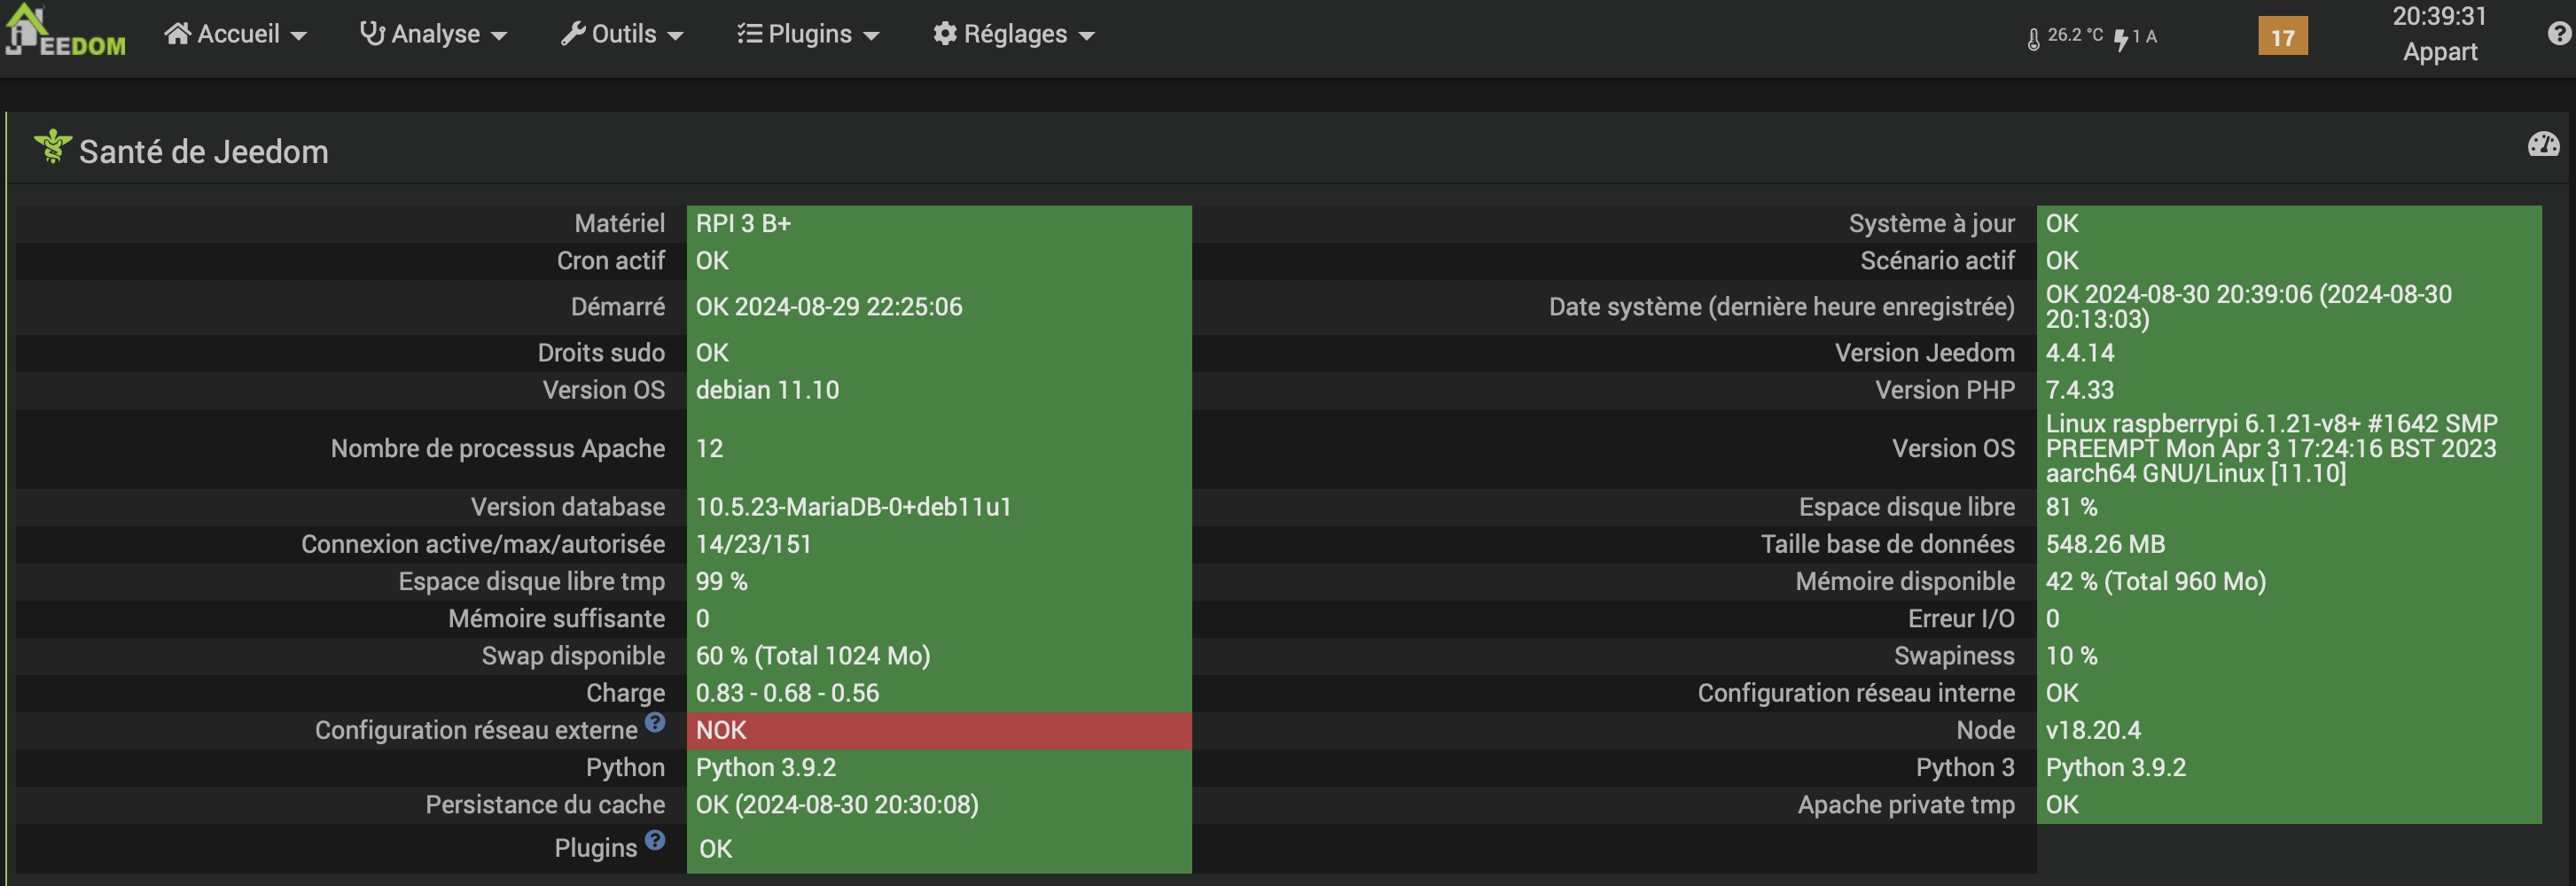Viewport: 2576px width, 886px height.
Task: Click the Node version v18.20.4
Action: pyautogui.click(x=2093, y=731)
